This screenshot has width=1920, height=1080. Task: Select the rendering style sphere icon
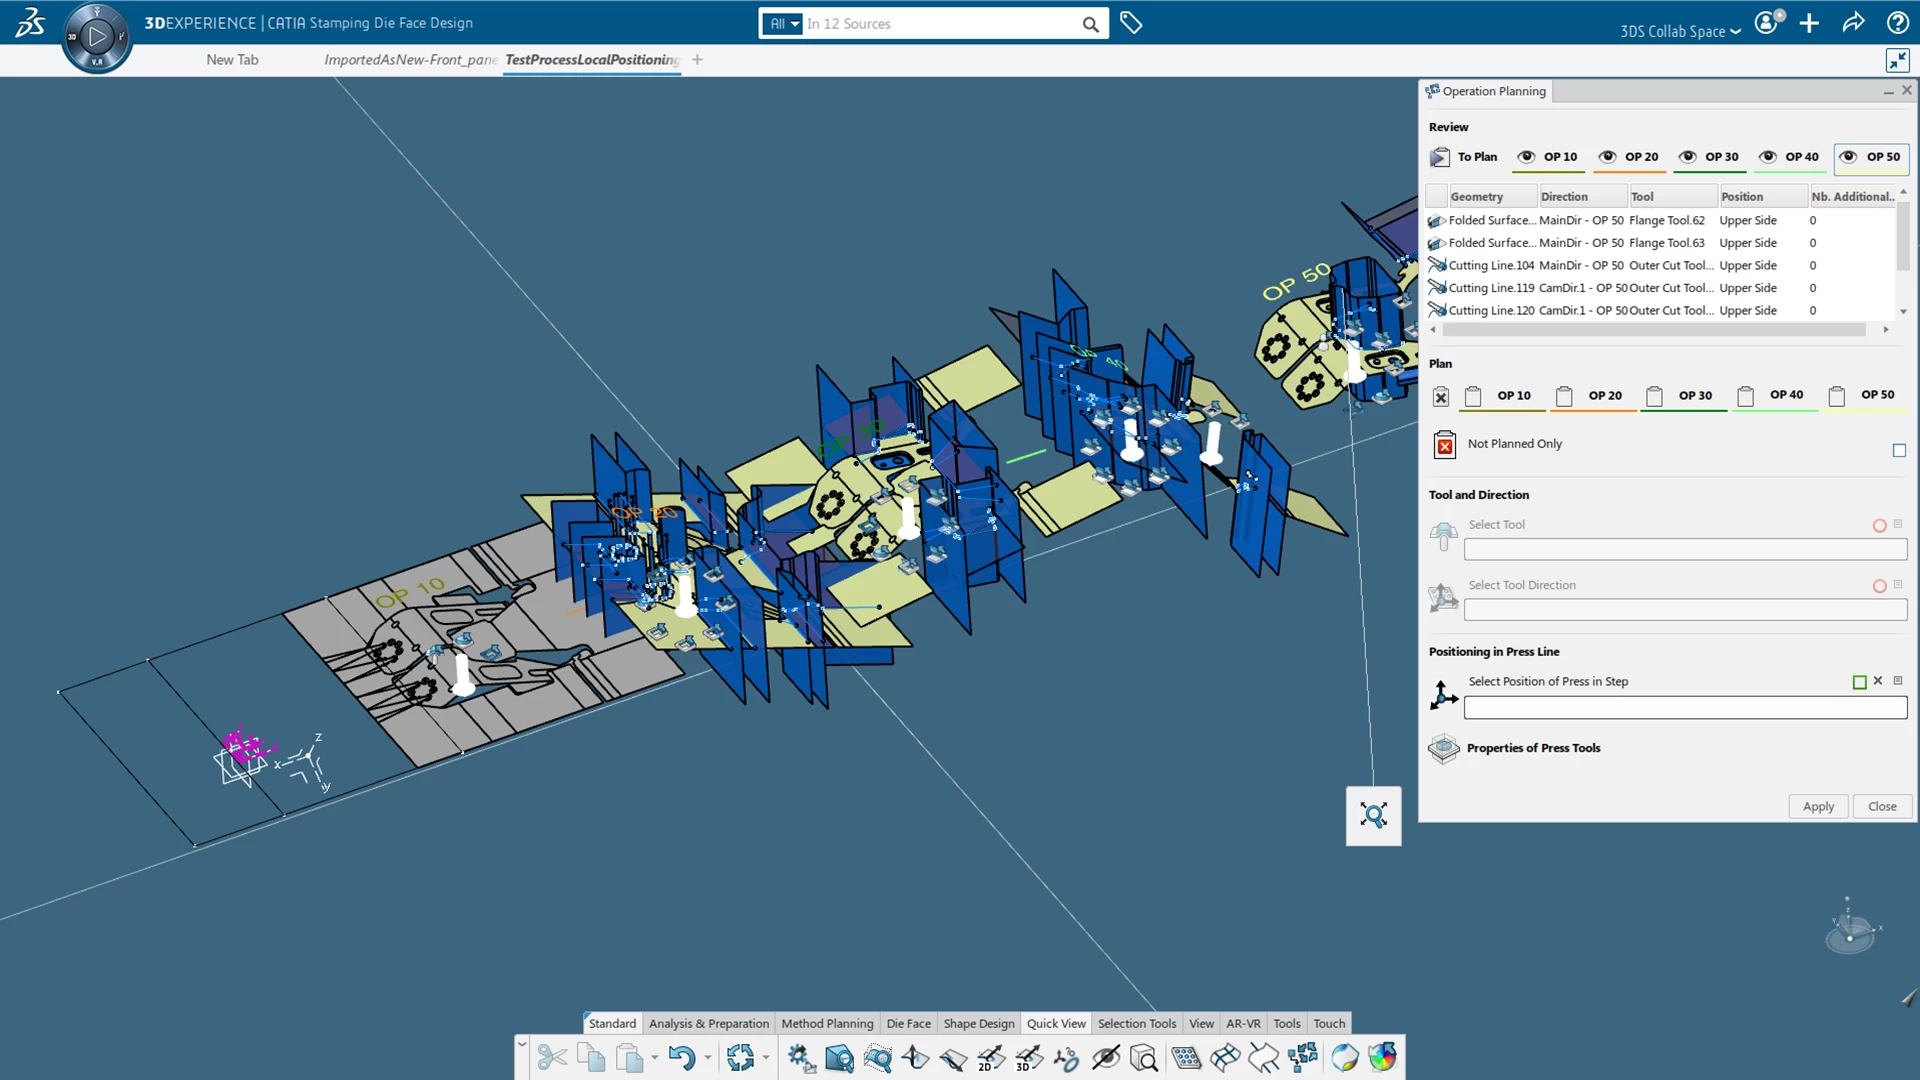(x=1344, y=1057)
